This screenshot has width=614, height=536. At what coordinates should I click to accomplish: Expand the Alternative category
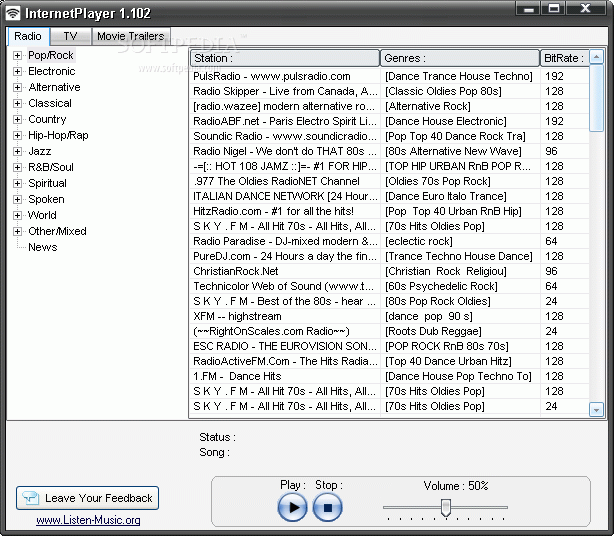pos(17,87)
